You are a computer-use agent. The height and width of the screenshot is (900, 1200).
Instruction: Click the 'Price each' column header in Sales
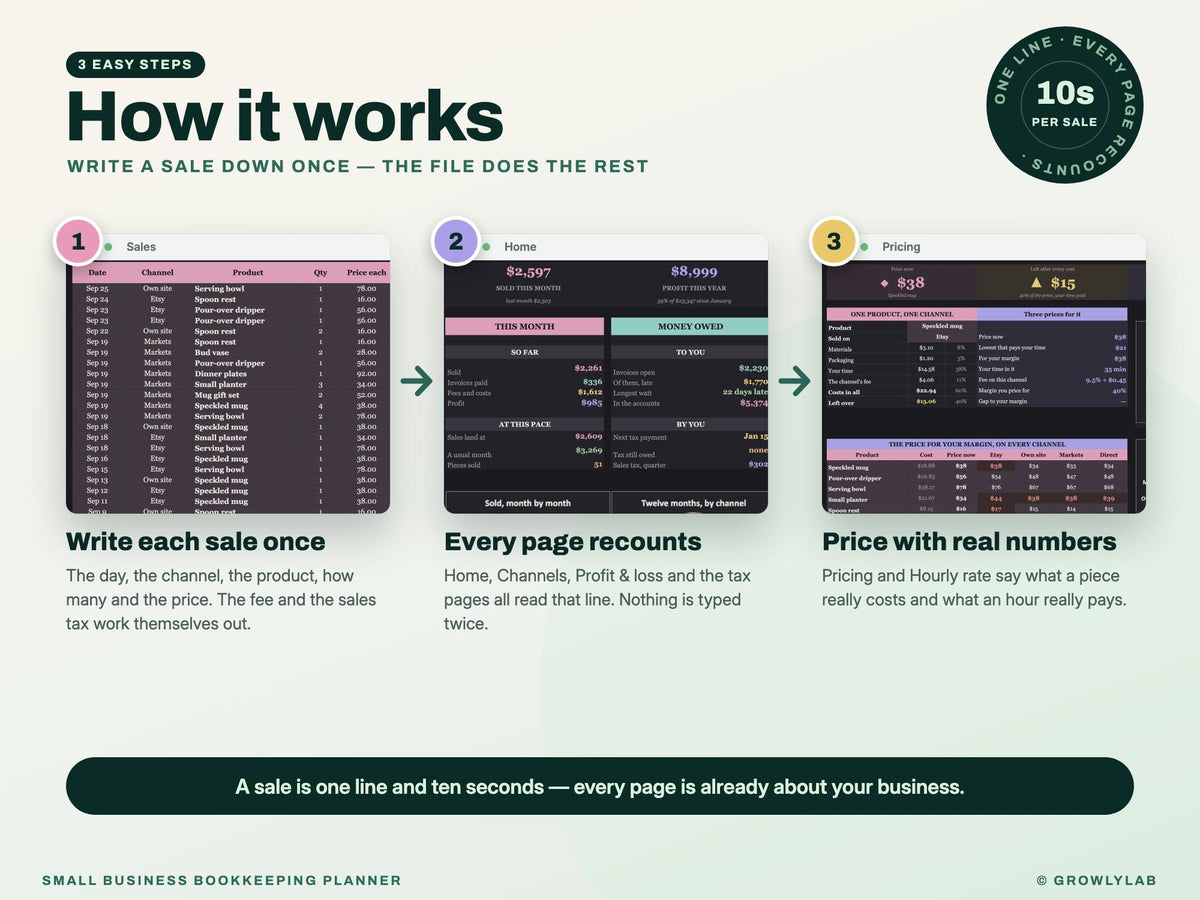click(366, 272)
